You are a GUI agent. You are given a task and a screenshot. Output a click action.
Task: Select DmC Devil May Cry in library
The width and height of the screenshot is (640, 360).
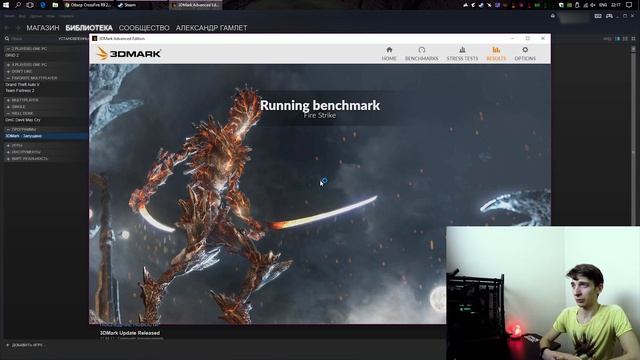pos(23,120)
